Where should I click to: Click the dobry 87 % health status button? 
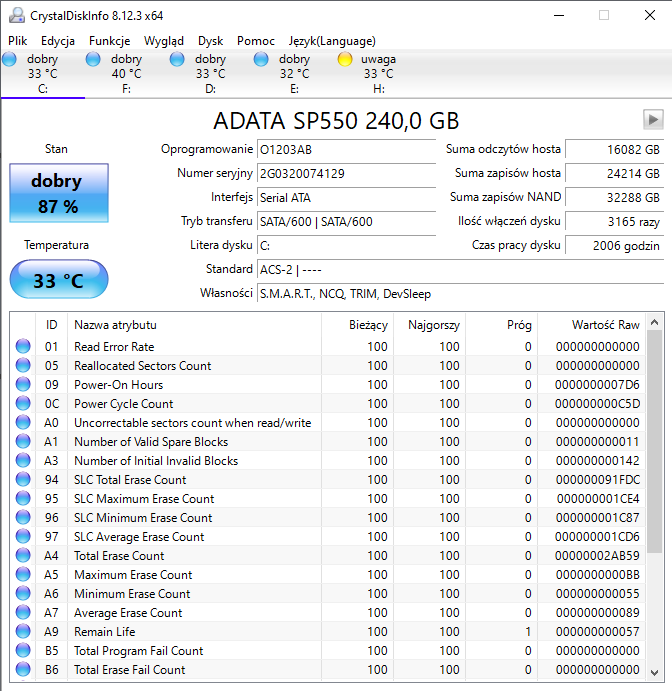click(x=59, y=193)
